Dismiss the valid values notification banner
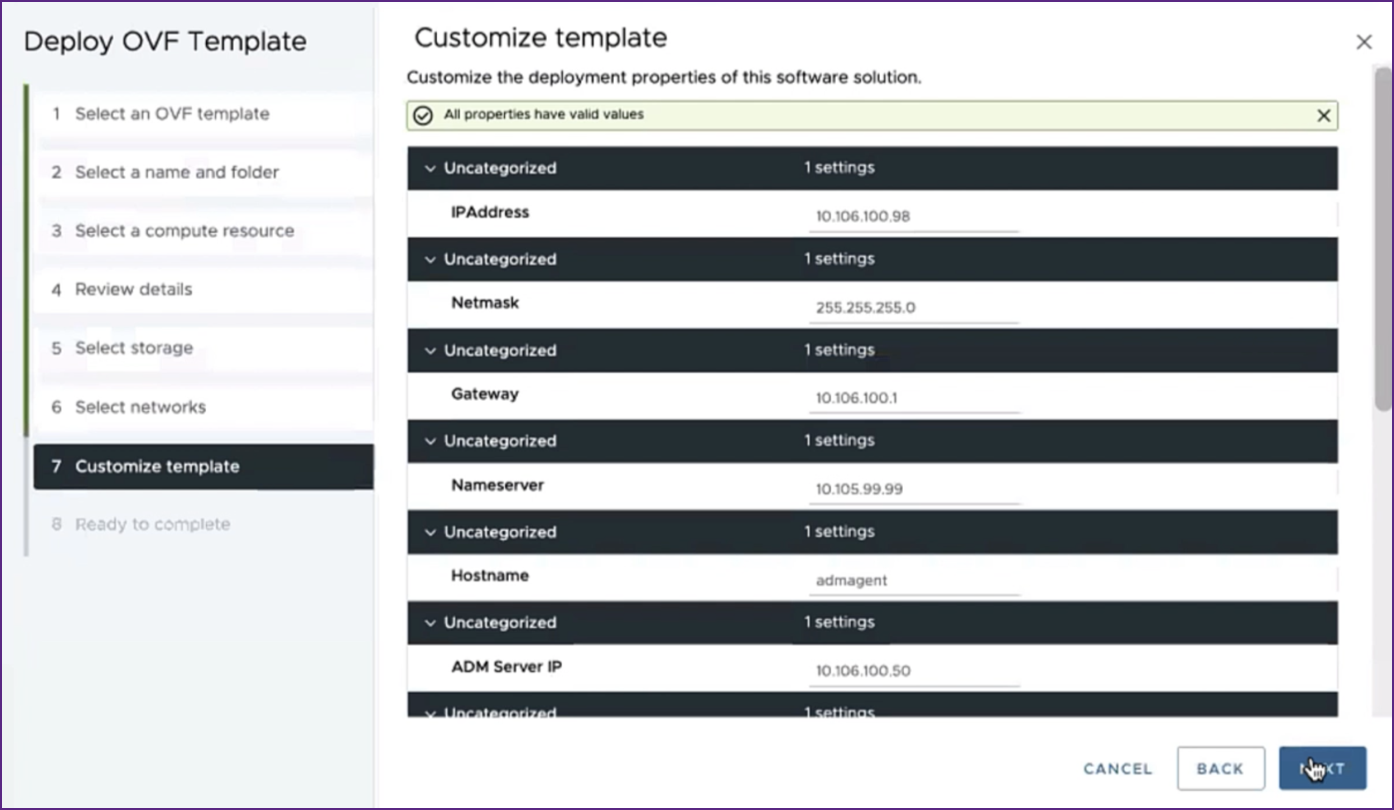The width and height of the screenshot is (1394, 810). (x=1323, y=116)
